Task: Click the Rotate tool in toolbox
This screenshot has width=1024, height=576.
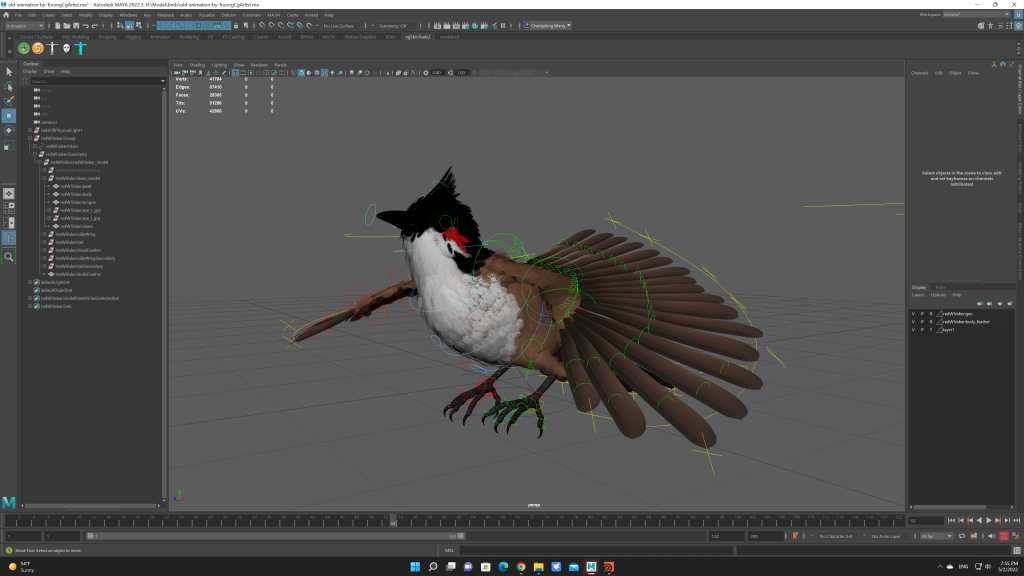Action: [9, 130]
